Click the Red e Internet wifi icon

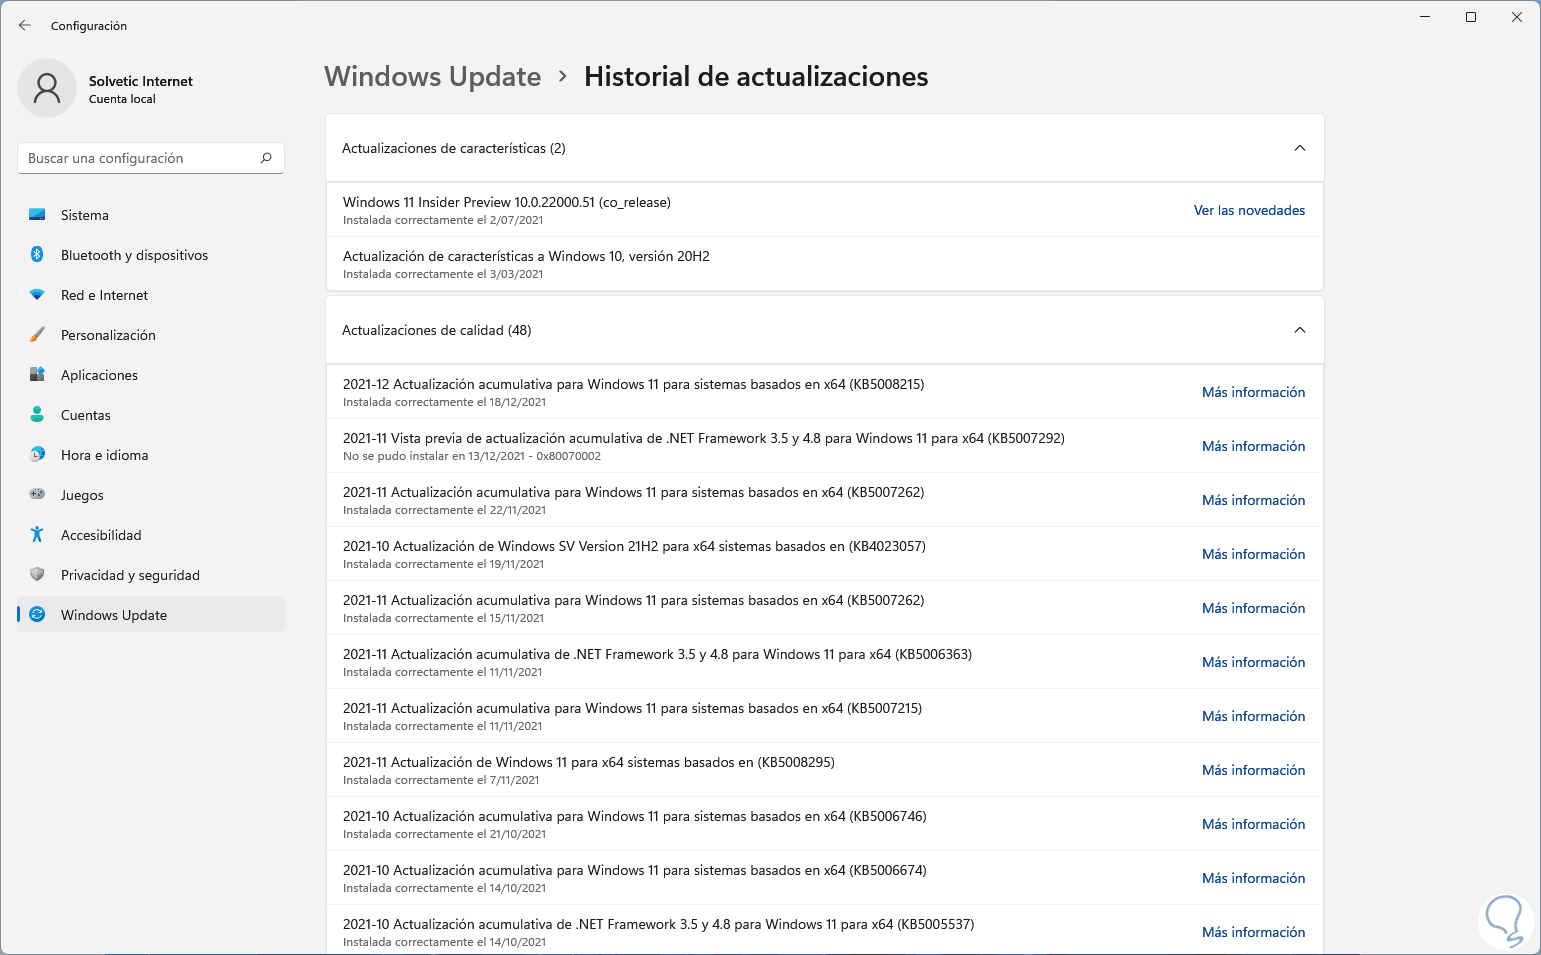37,295
